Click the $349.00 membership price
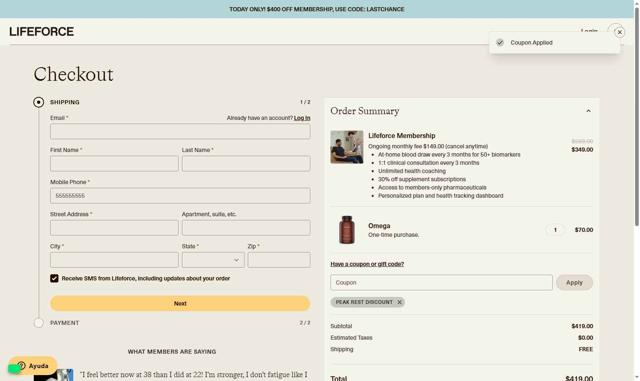The image size is (640, 381). tap(582, 149)
